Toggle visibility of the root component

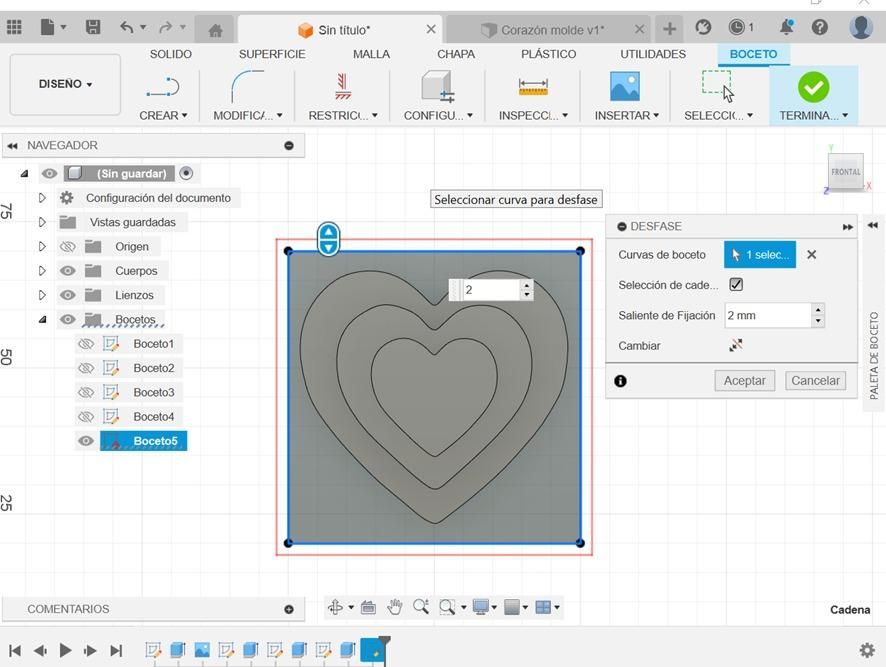[x=50, y=174]
